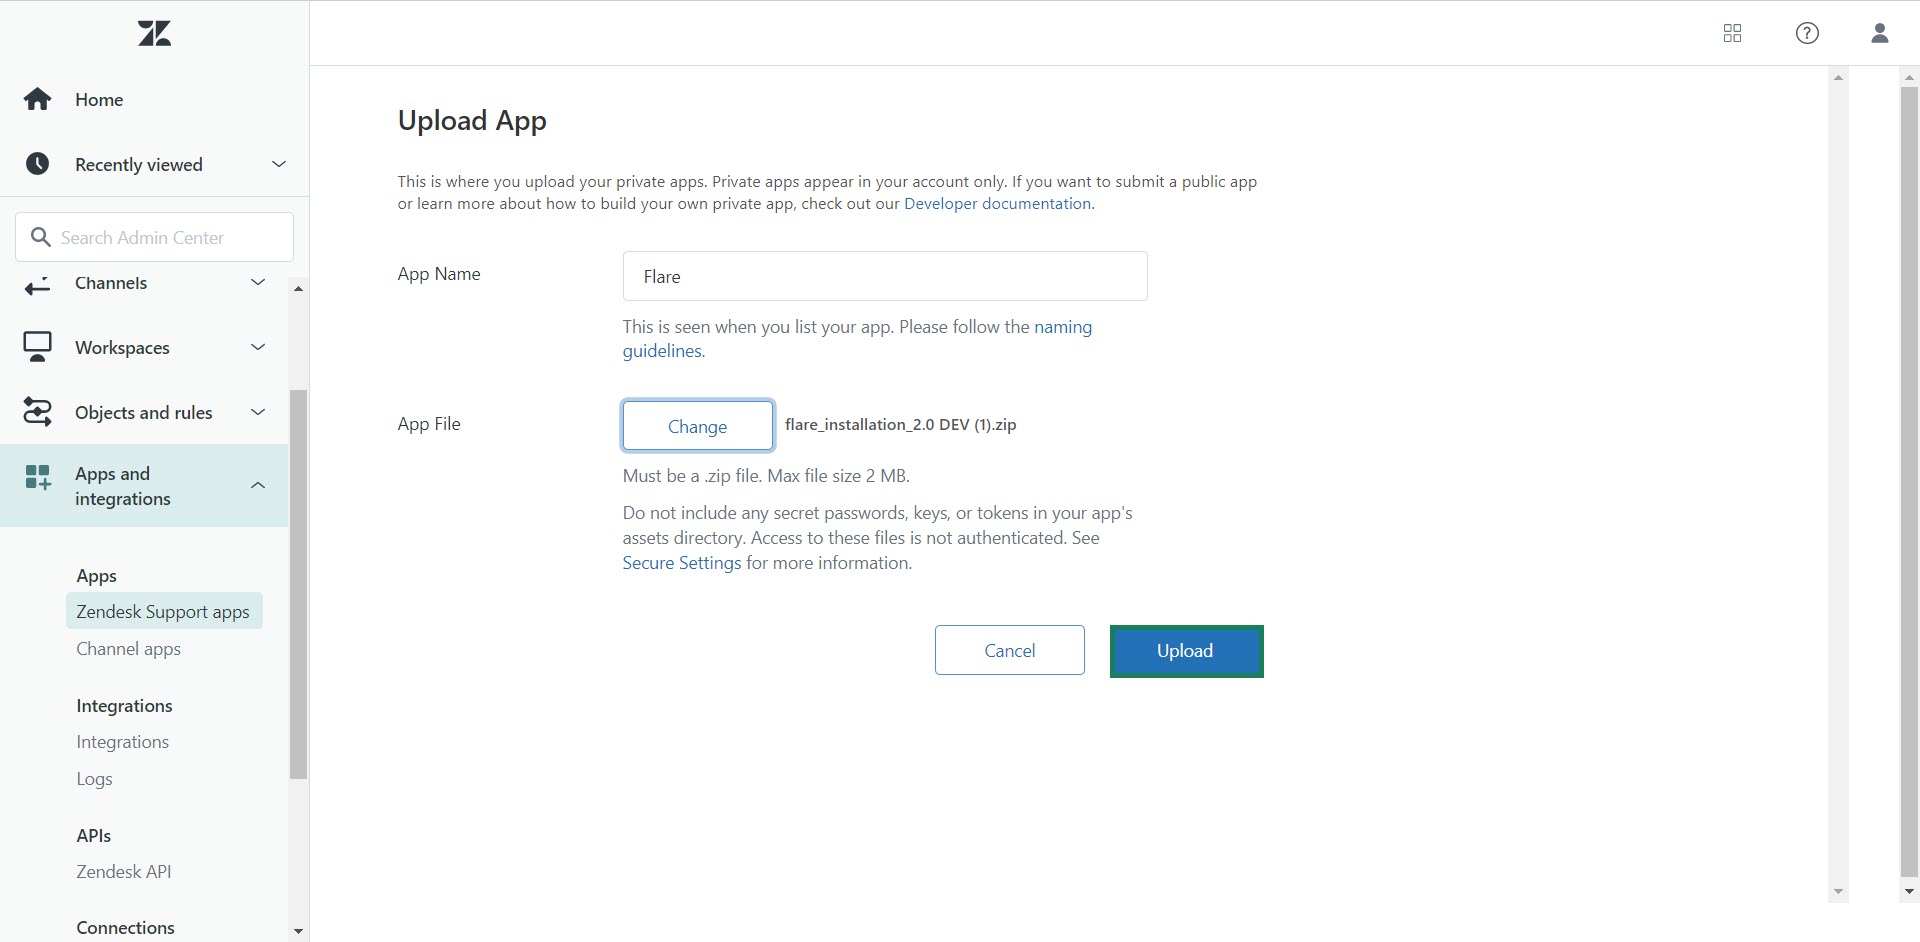The width and height of the screenshot is (1920, 942).
Task: Open the Logs sidebar item
Action: coord(94,779)
